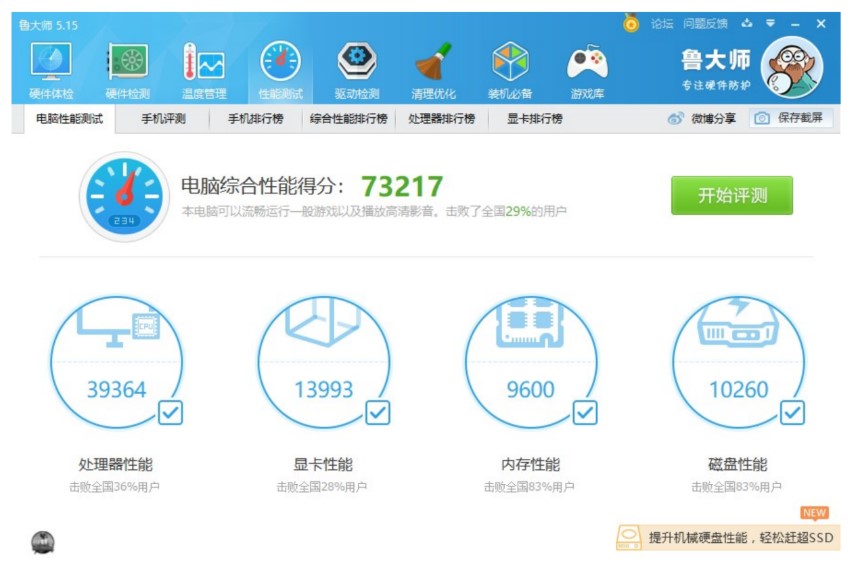Viewport: 858px width, 574px height.
Task: Click the 处理器性能 label
Action: tap(115, 465)
